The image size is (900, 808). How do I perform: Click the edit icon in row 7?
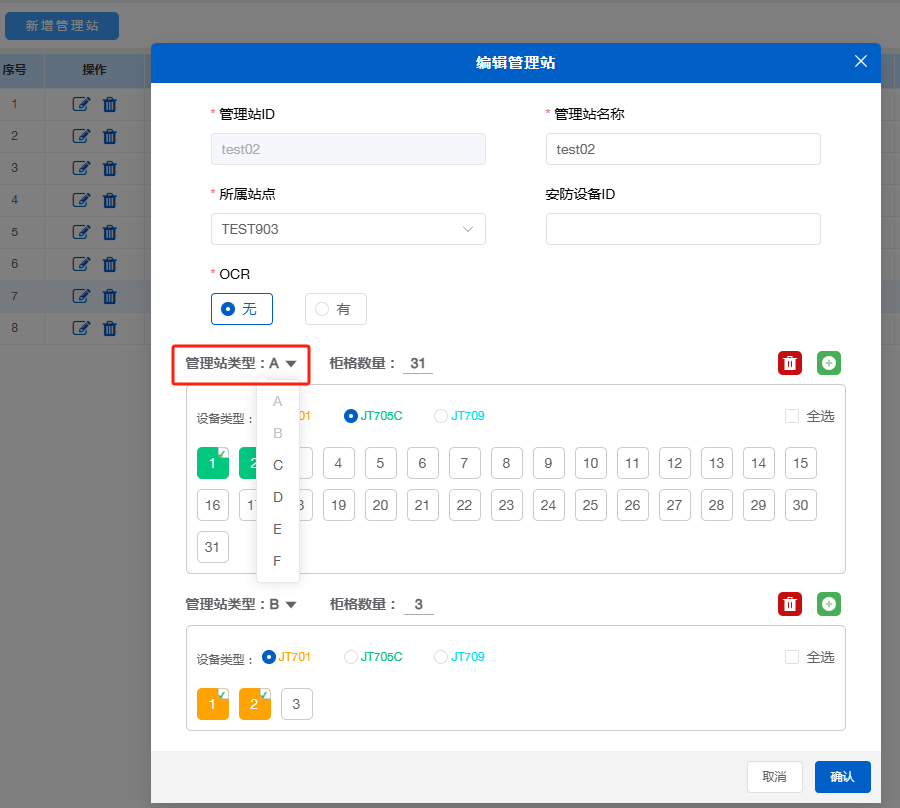tap(81, 296)
